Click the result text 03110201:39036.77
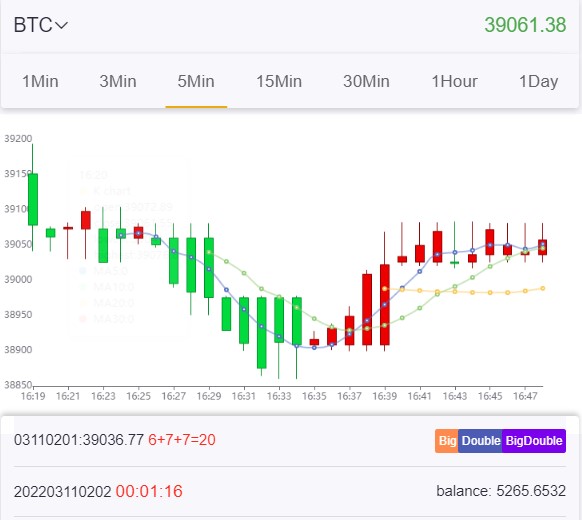Screen dimensions: 582x520 click(79, 440)
